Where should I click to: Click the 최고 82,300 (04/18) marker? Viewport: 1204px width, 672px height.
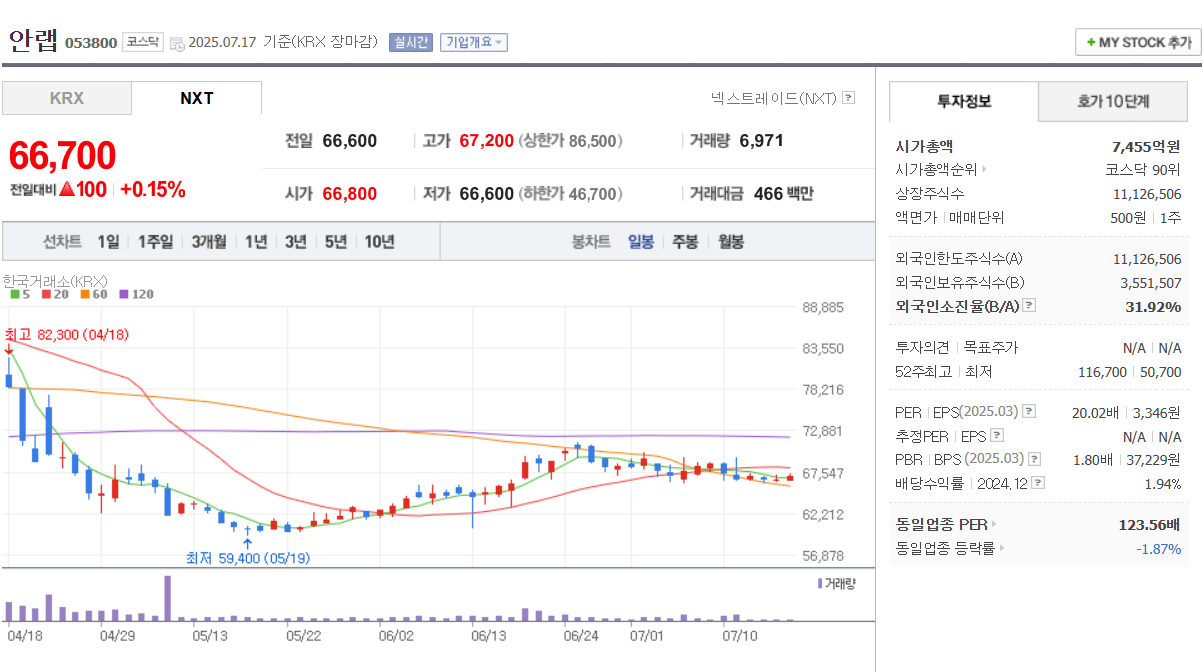click(x=66, y=334)
